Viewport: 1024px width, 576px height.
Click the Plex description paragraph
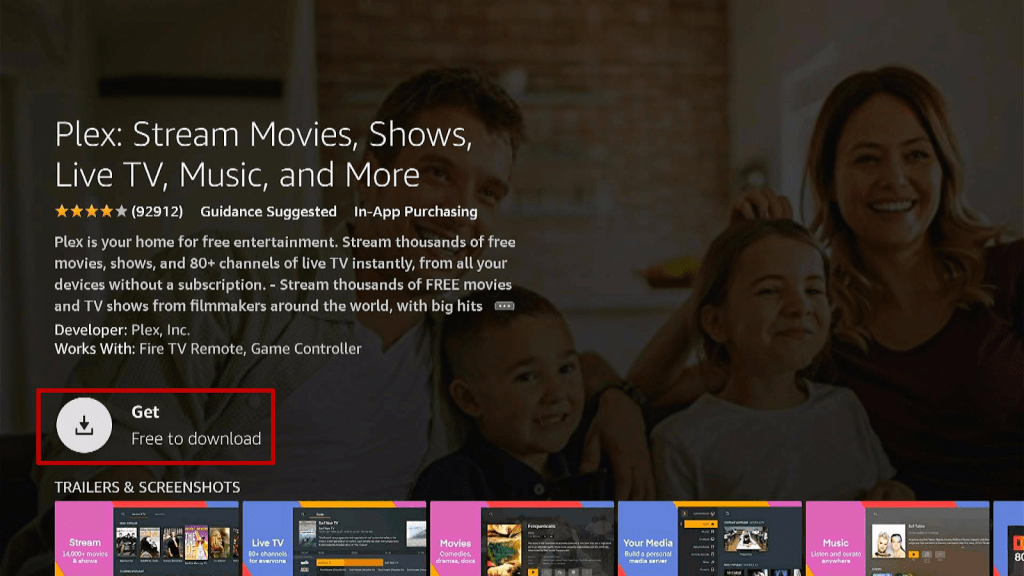(285, 274)
